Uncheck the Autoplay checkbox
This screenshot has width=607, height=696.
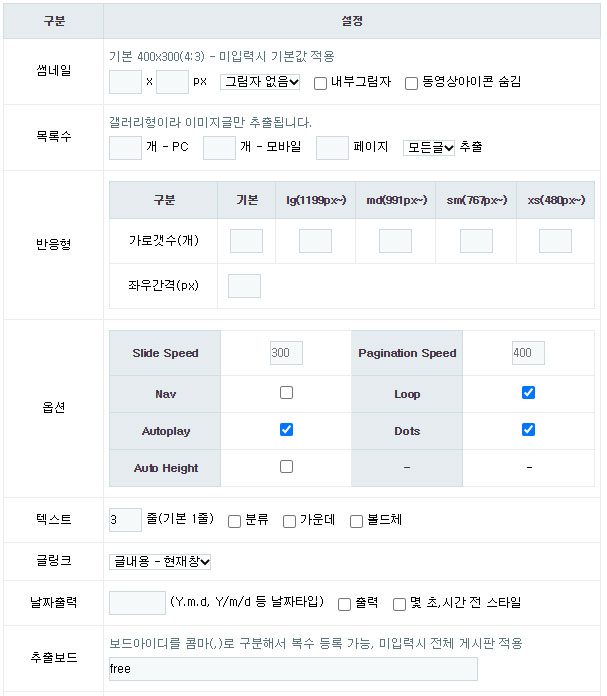[x=287, y=430]
